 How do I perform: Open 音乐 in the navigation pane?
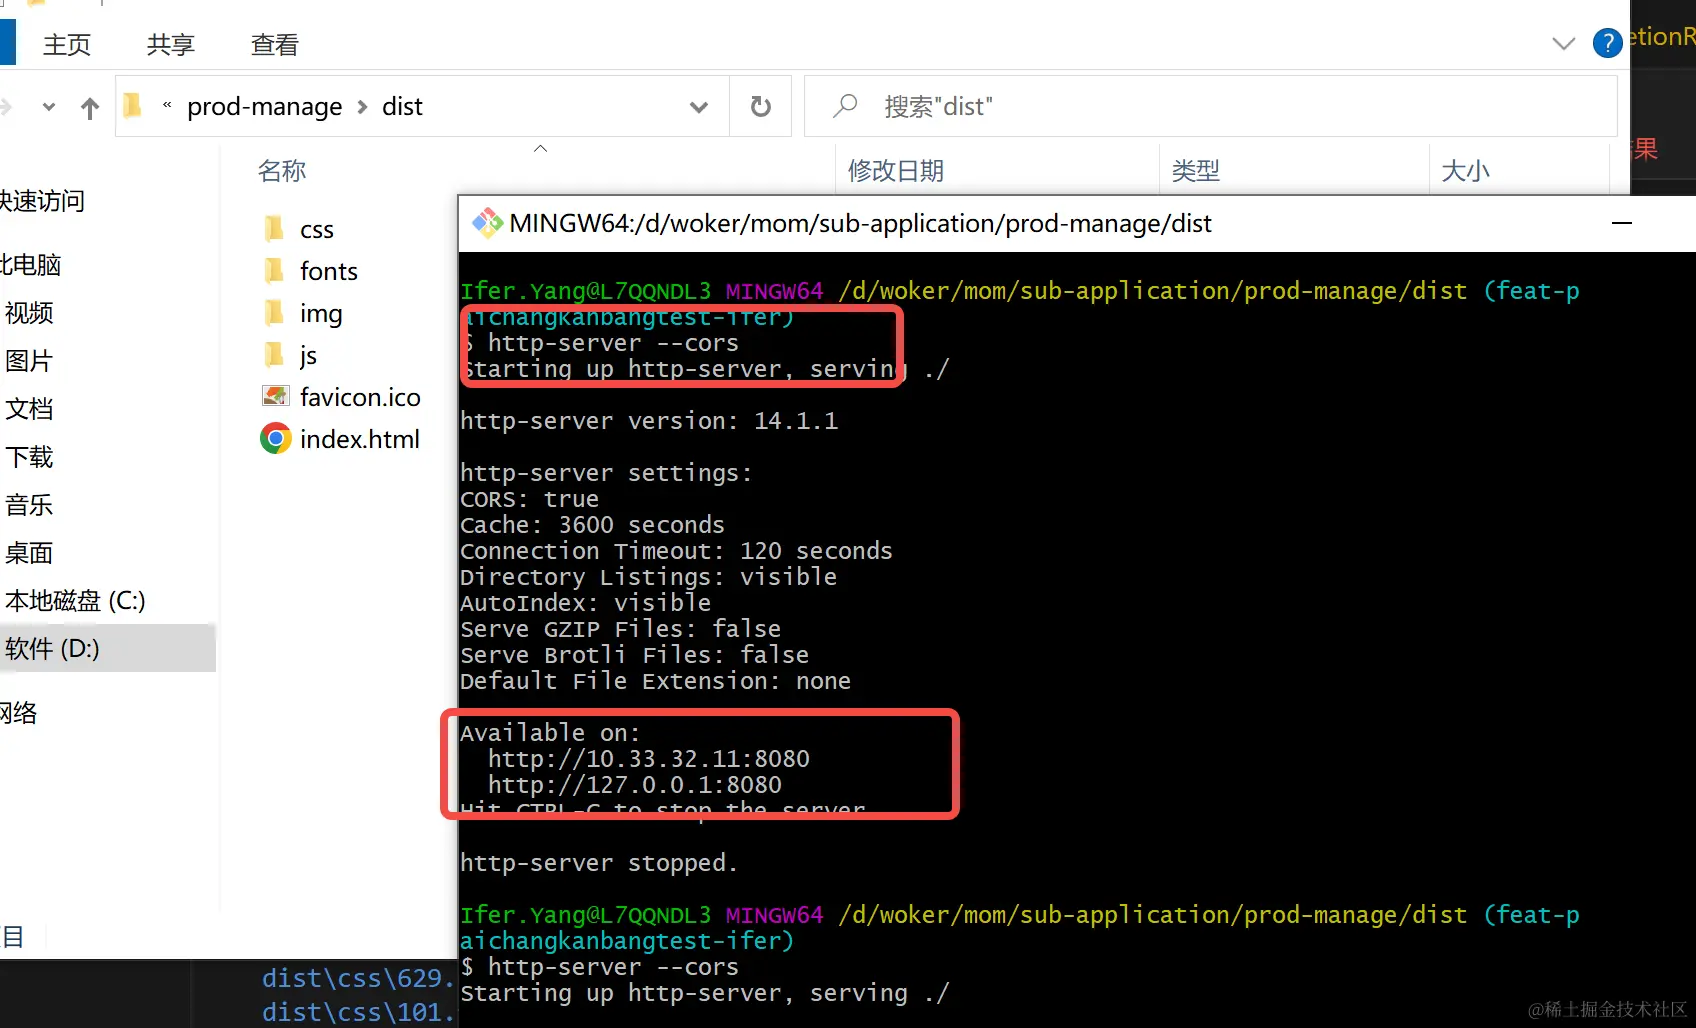[x=29, y=505]
